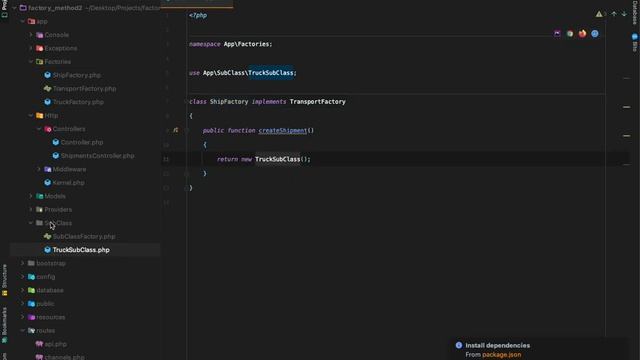Expand the database folder

pyautogui.click(x=23, y=290)
